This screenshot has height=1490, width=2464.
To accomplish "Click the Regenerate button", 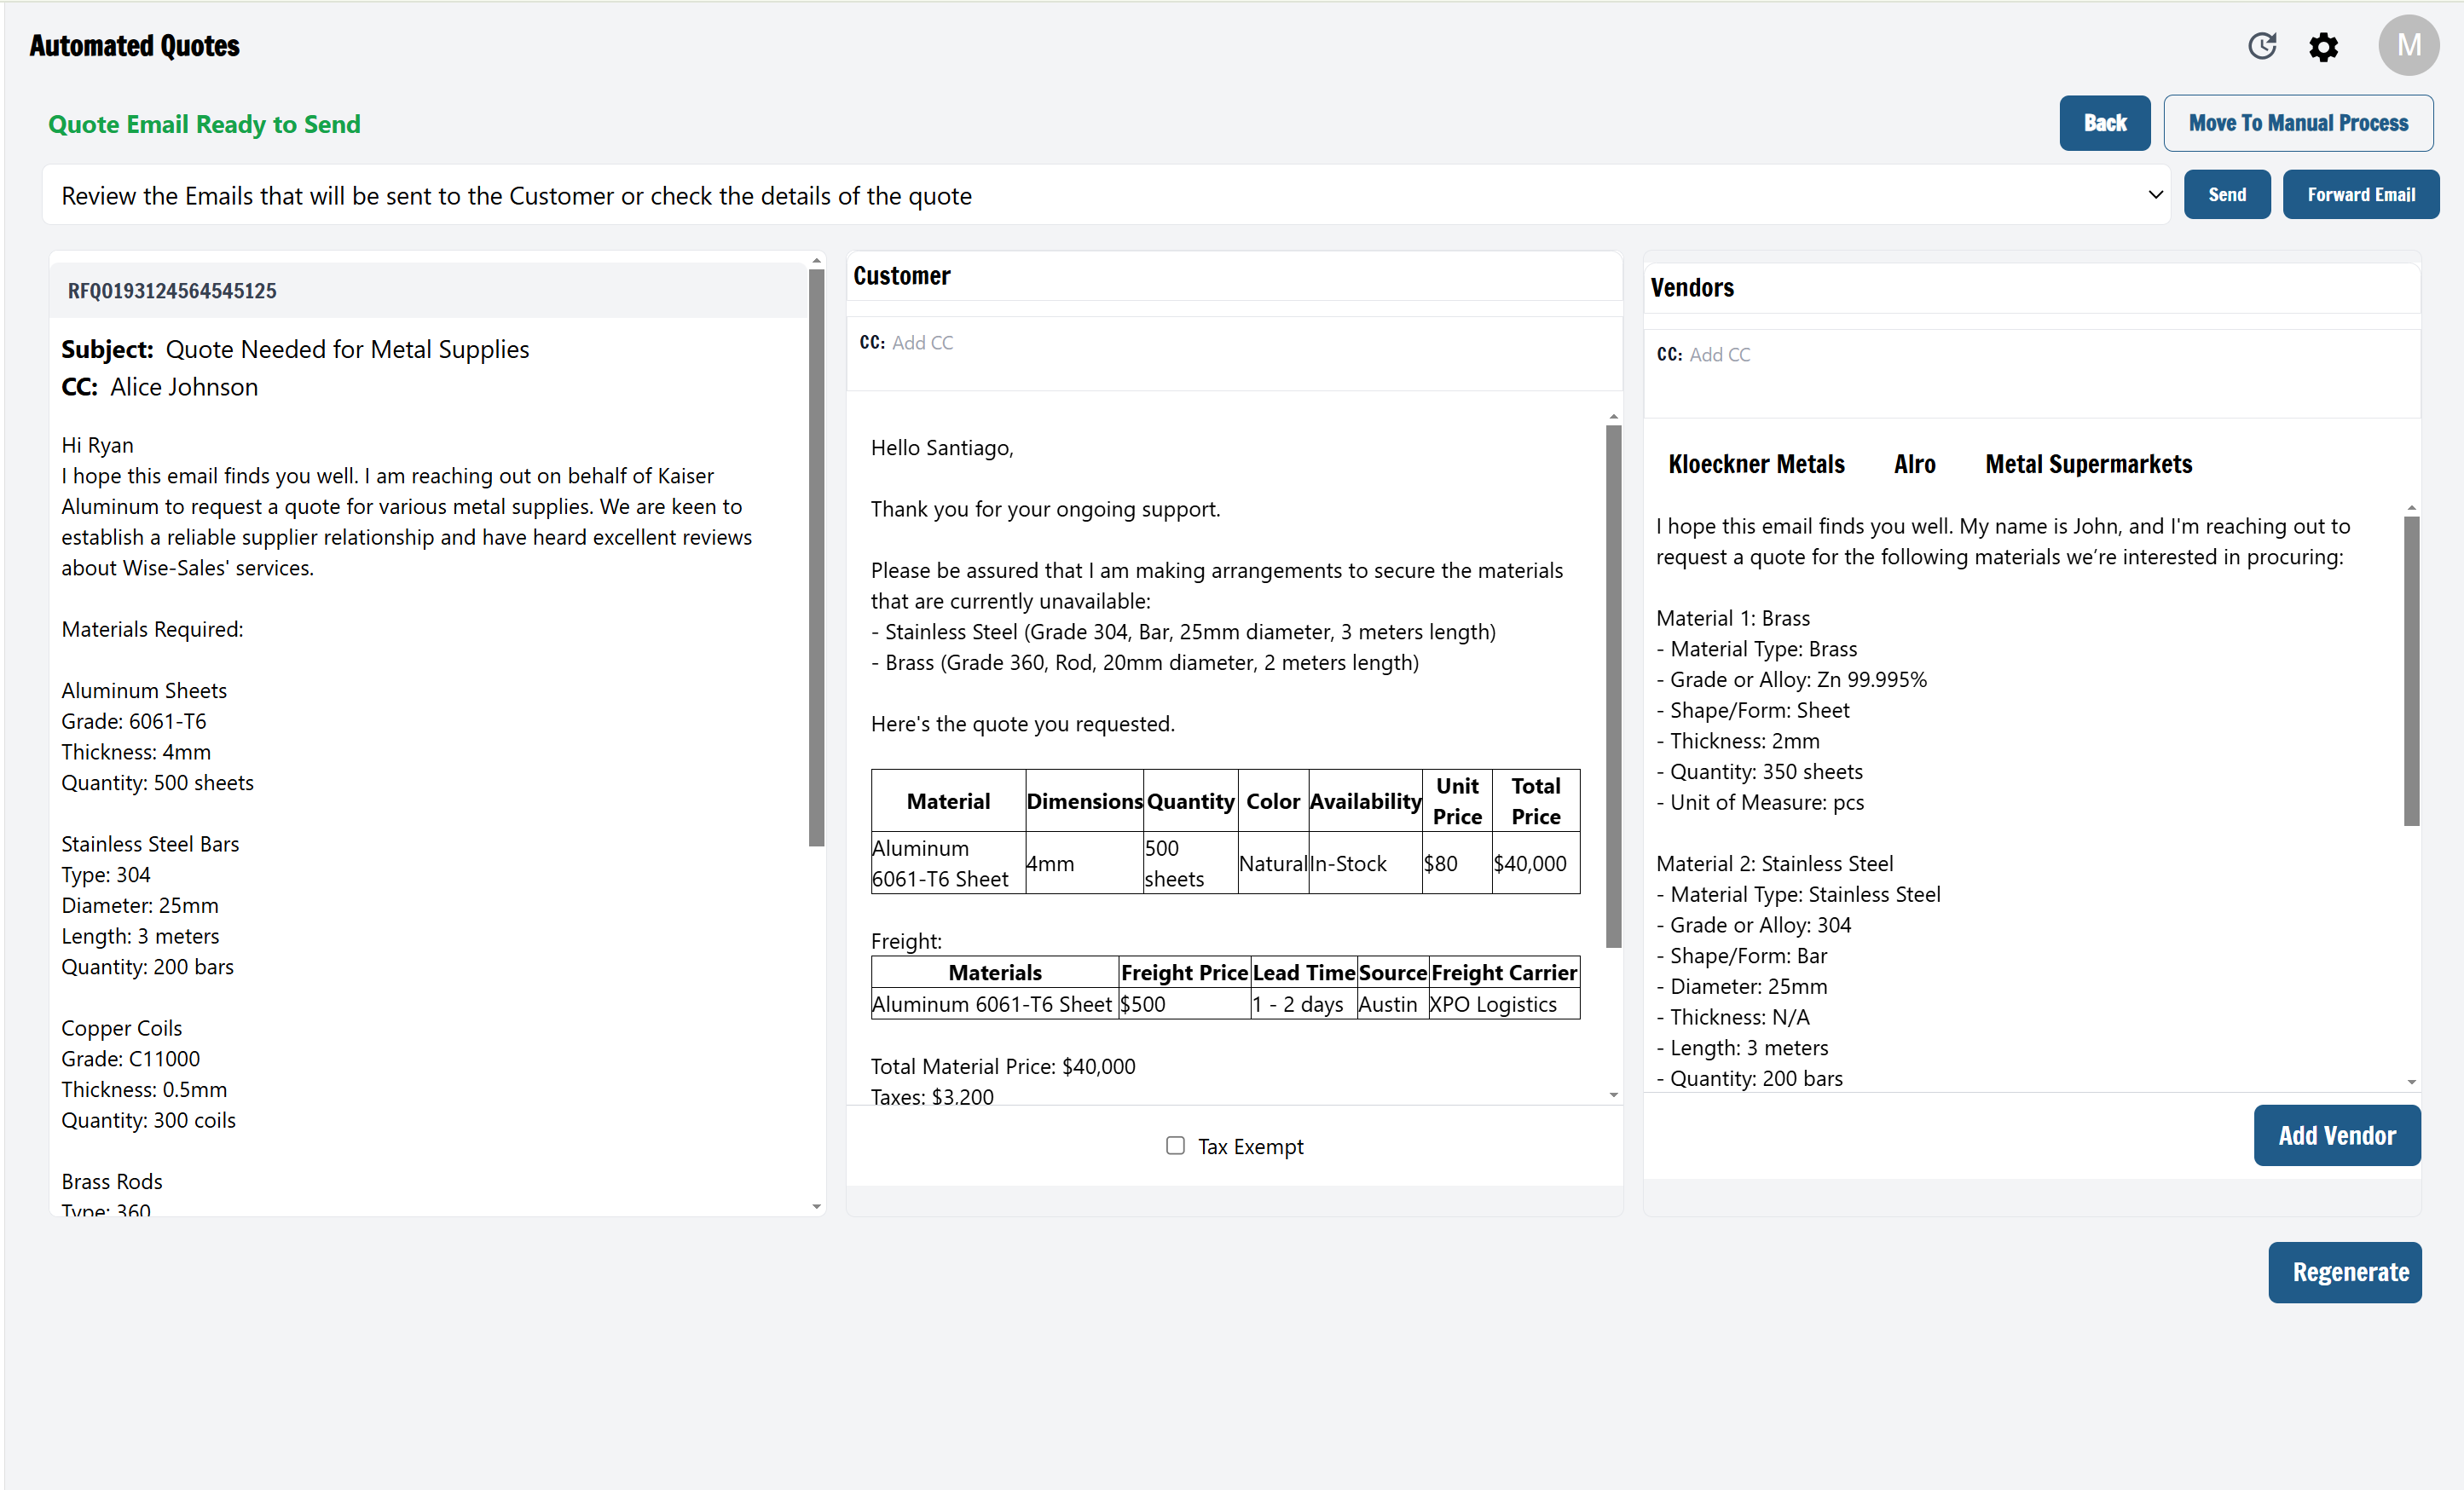I will tap(2345, 1272).
